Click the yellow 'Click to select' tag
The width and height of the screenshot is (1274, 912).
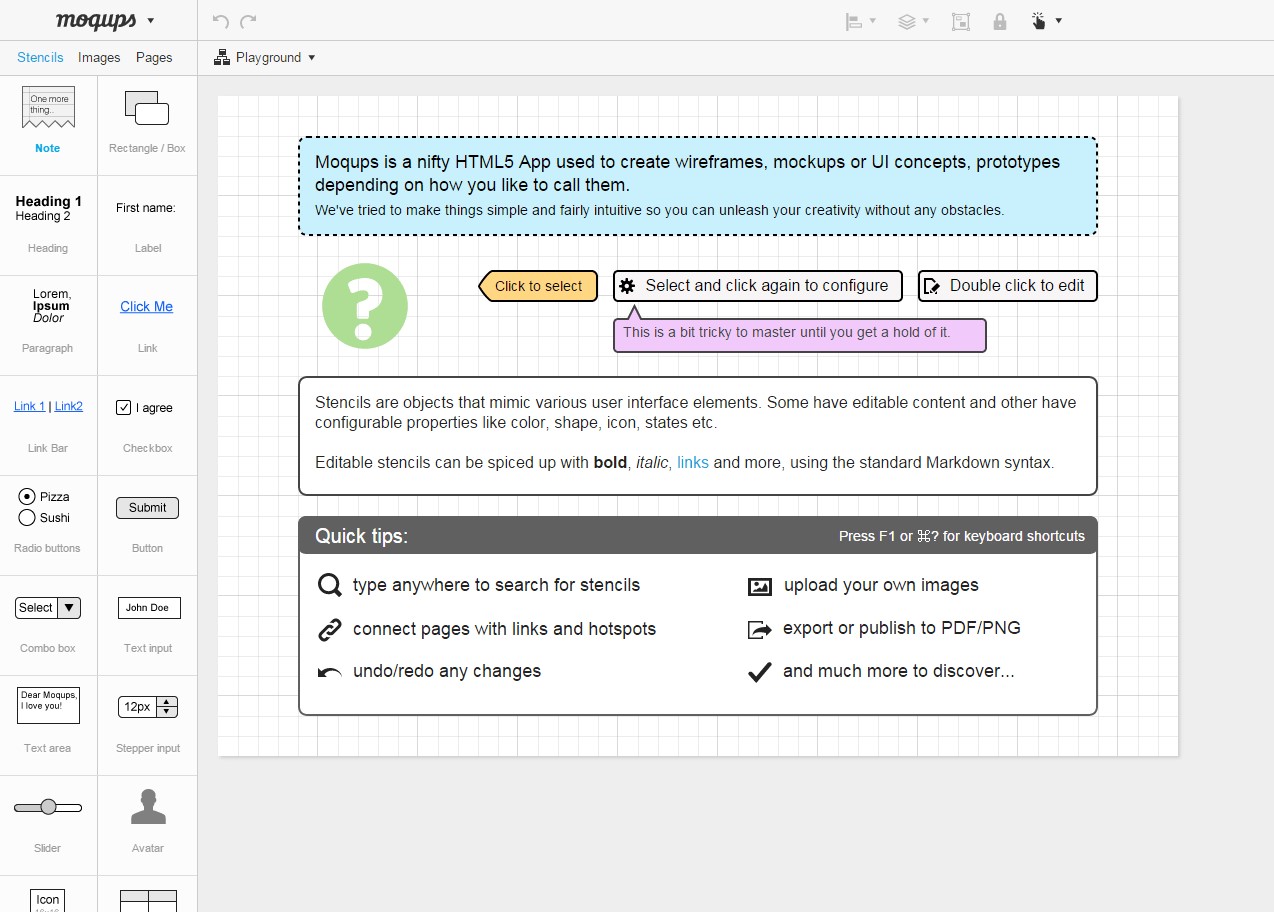point(538,286)
